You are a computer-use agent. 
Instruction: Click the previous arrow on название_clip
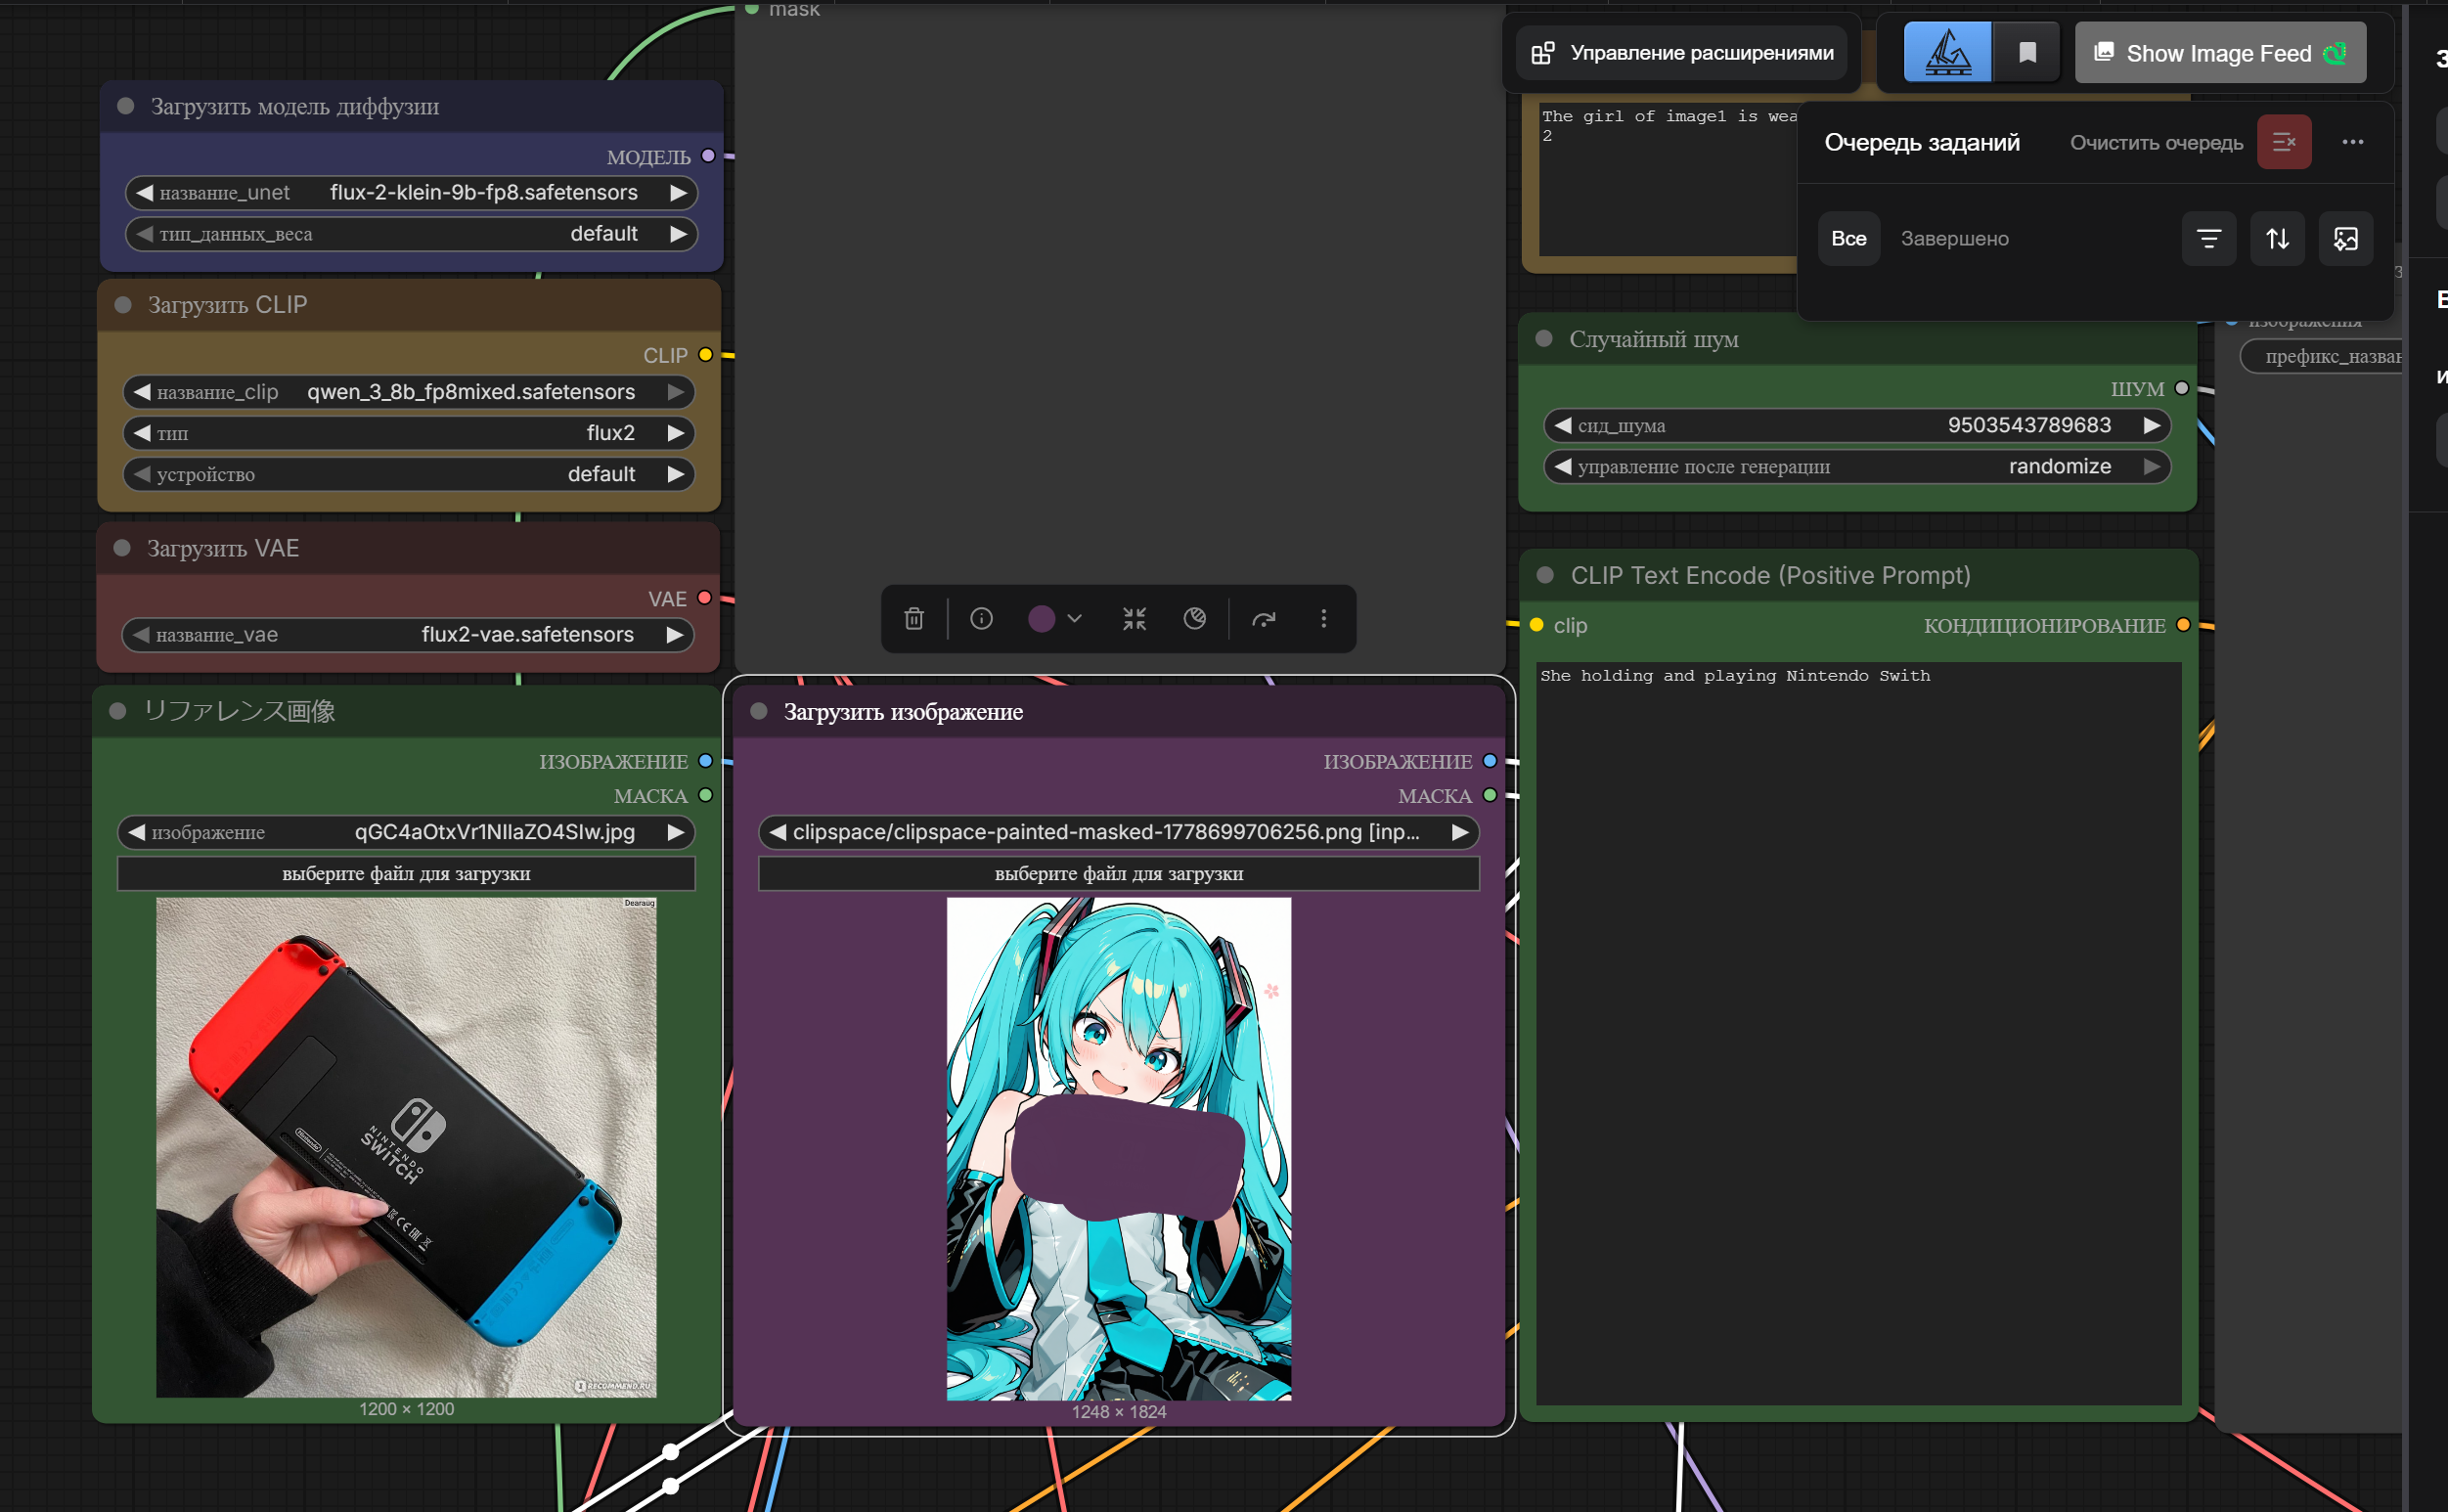point(142,392)
